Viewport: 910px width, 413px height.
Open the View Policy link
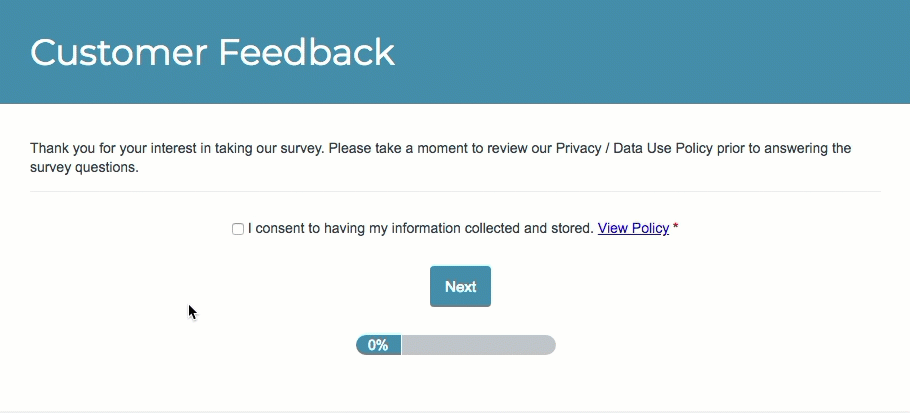click(633, 228)
